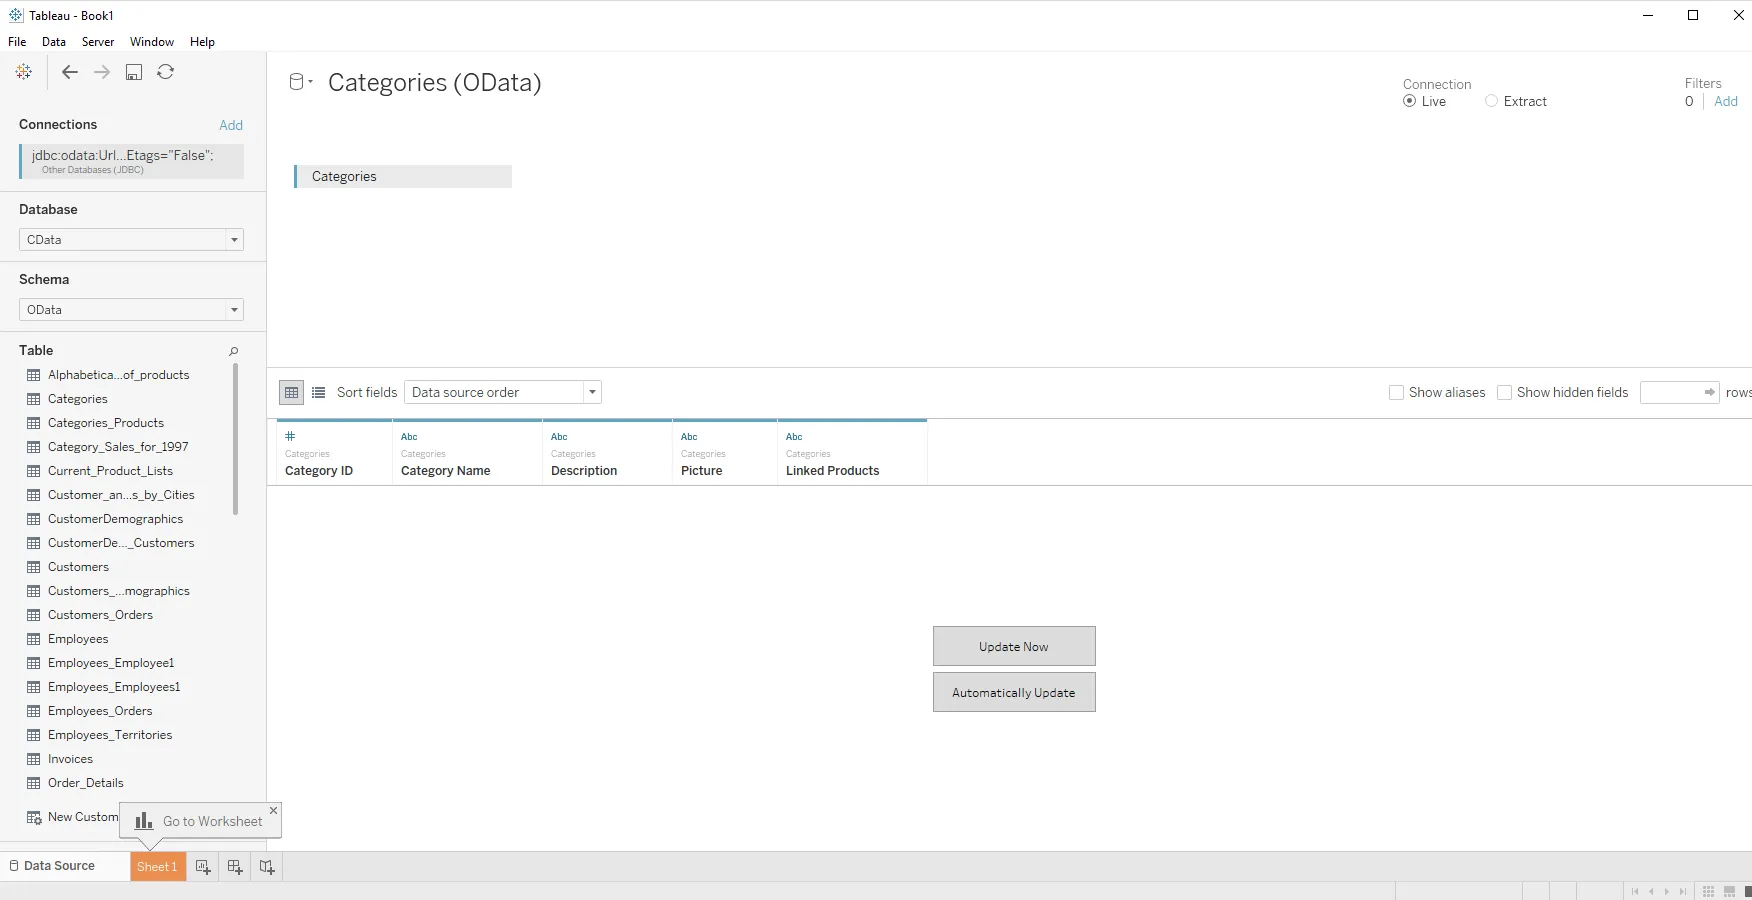Screen dimensions: 1752x900
Task: Check Show hidden fields
Action: [x=1504, y=392]
